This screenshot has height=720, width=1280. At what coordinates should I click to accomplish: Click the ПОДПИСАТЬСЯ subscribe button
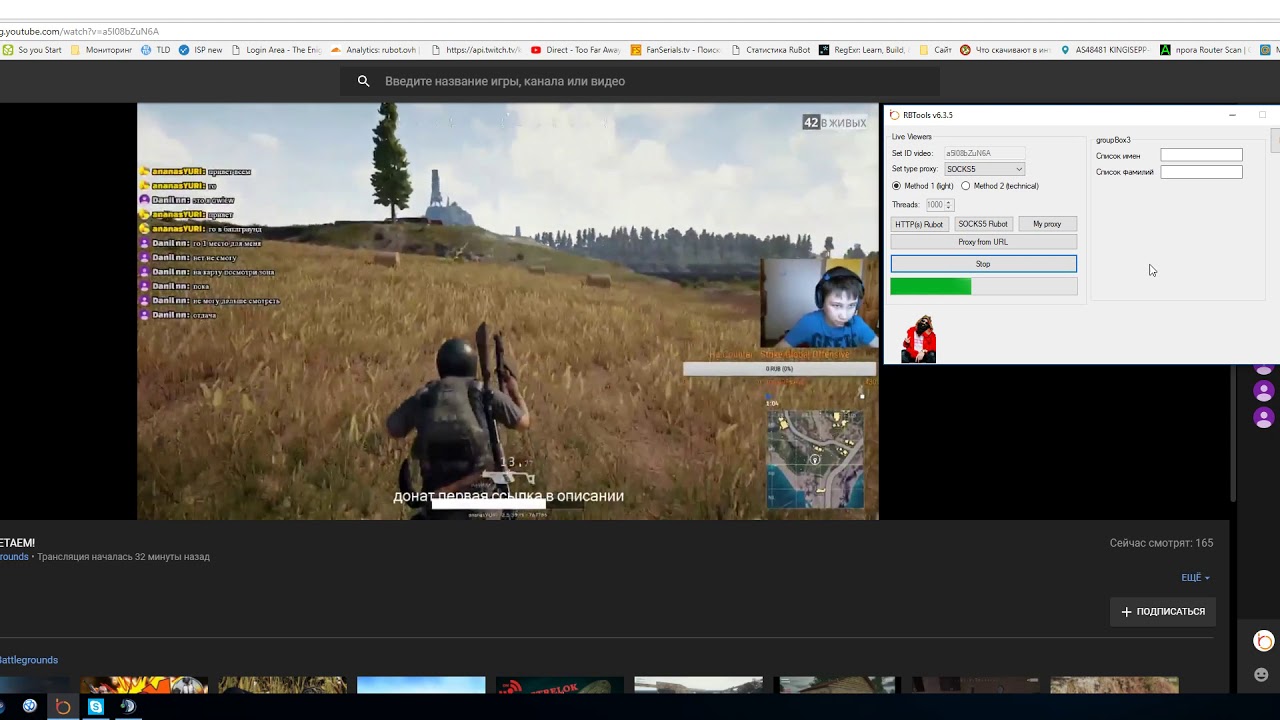[x=1163, y=612]
